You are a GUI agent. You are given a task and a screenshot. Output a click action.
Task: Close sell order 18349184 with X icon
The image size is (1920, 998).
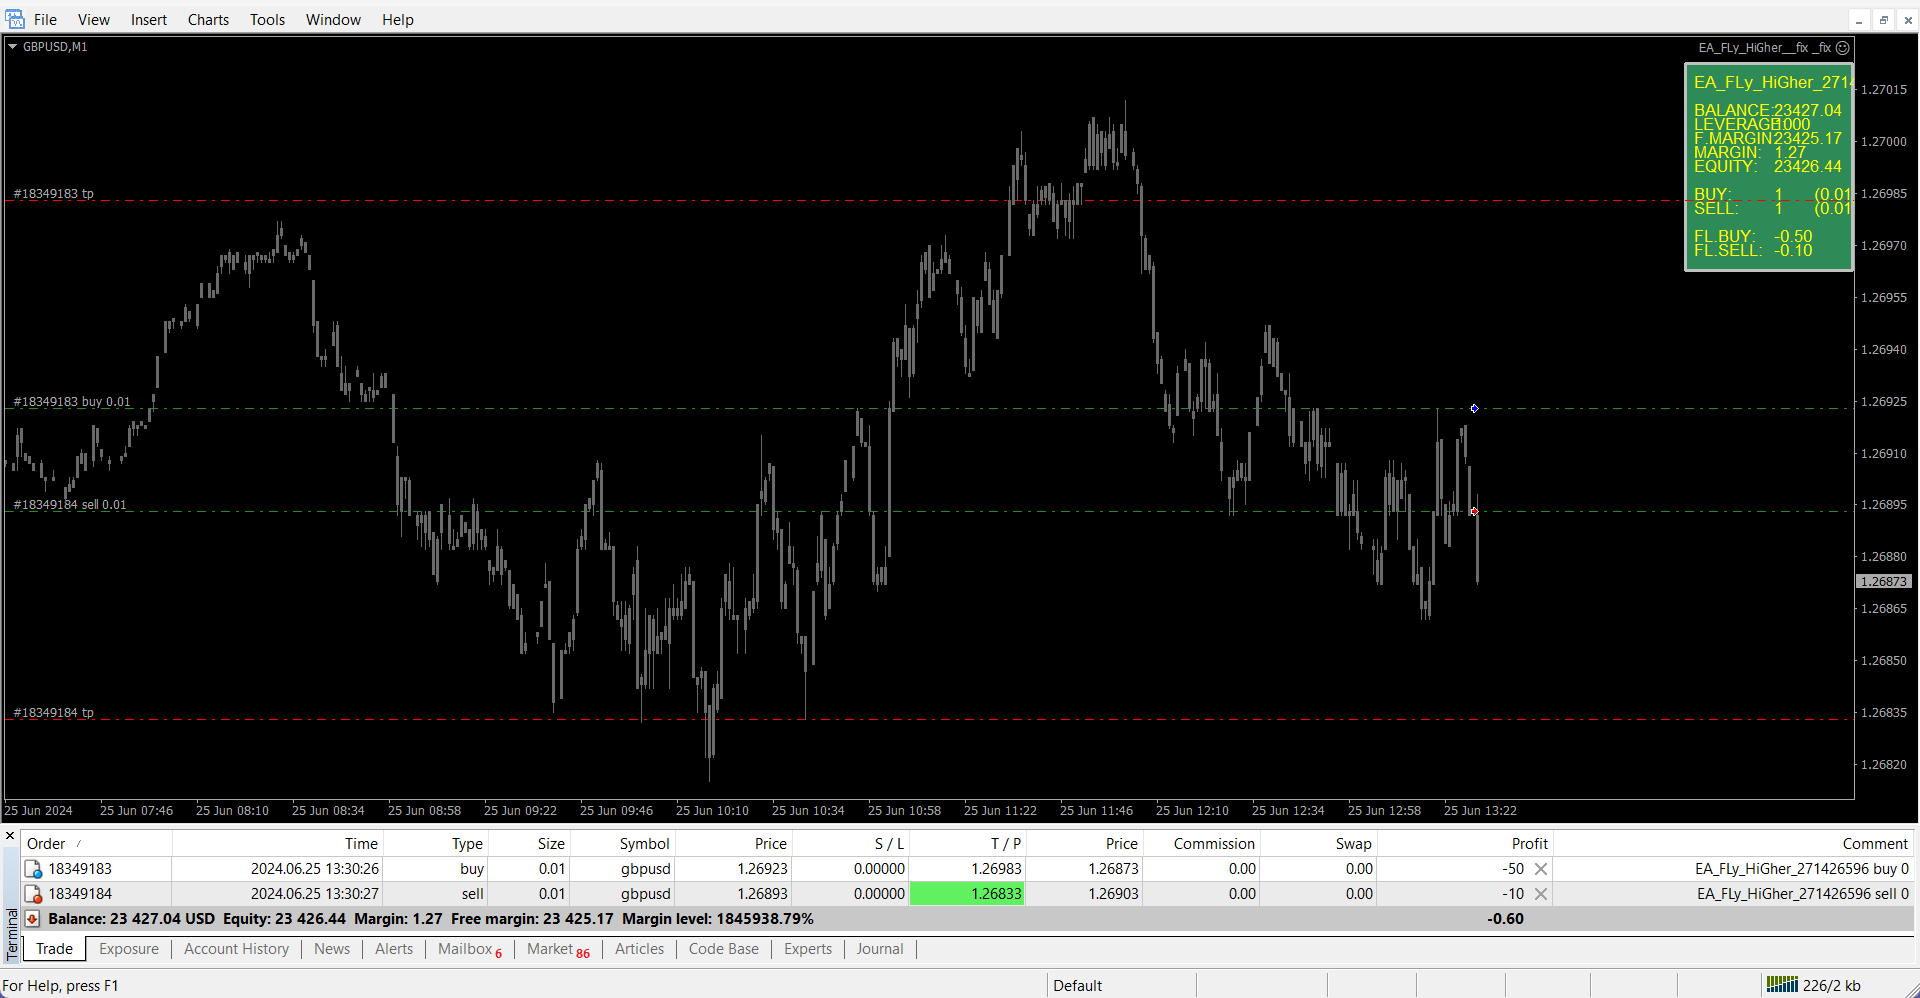[1541, 894]
